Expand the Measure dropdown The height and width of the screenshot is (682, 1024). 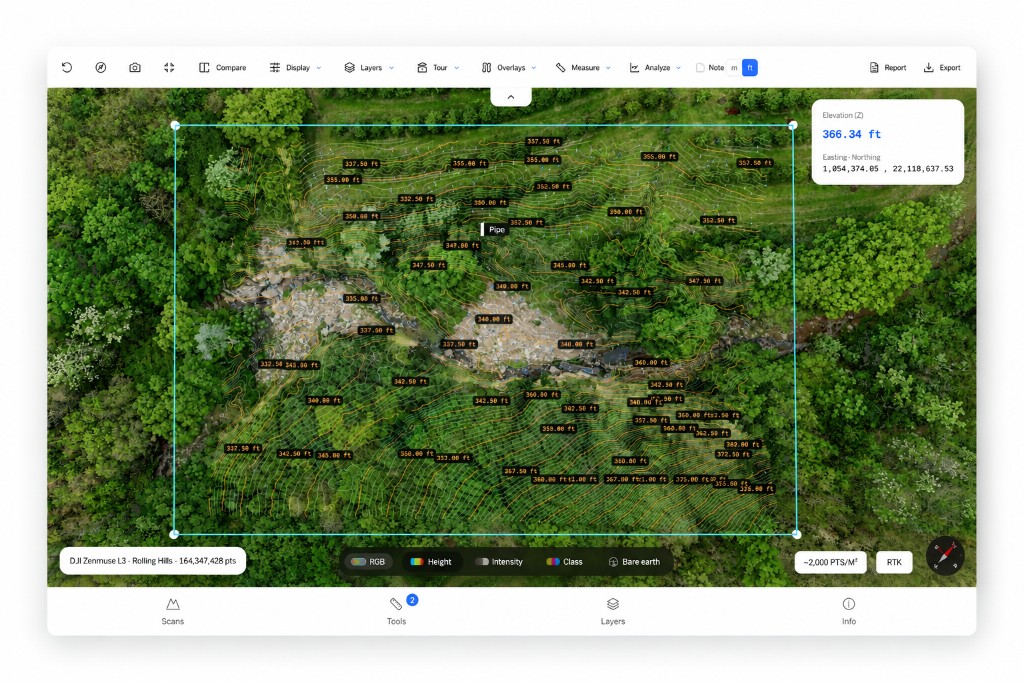583,67
